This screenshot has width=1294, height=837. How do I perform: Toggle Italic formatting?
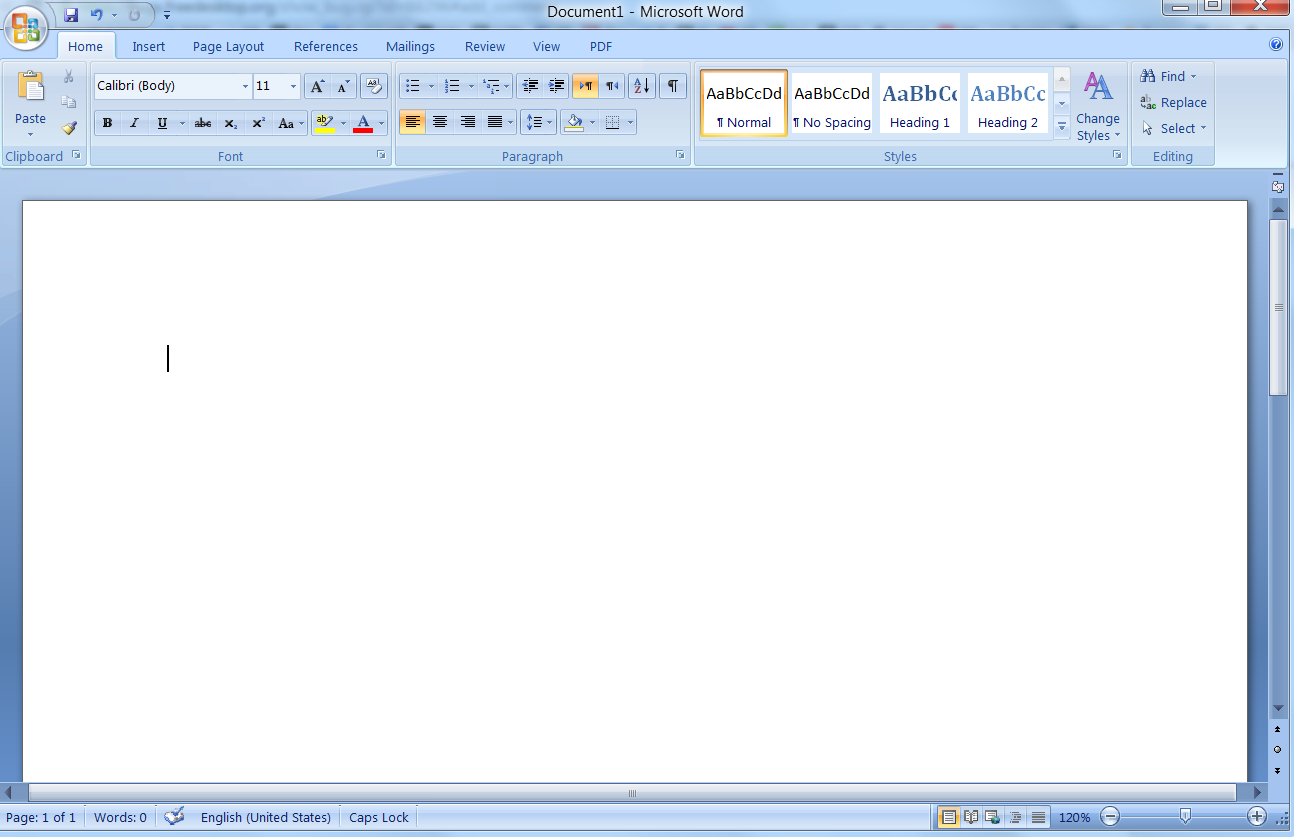tap(134, 123)
